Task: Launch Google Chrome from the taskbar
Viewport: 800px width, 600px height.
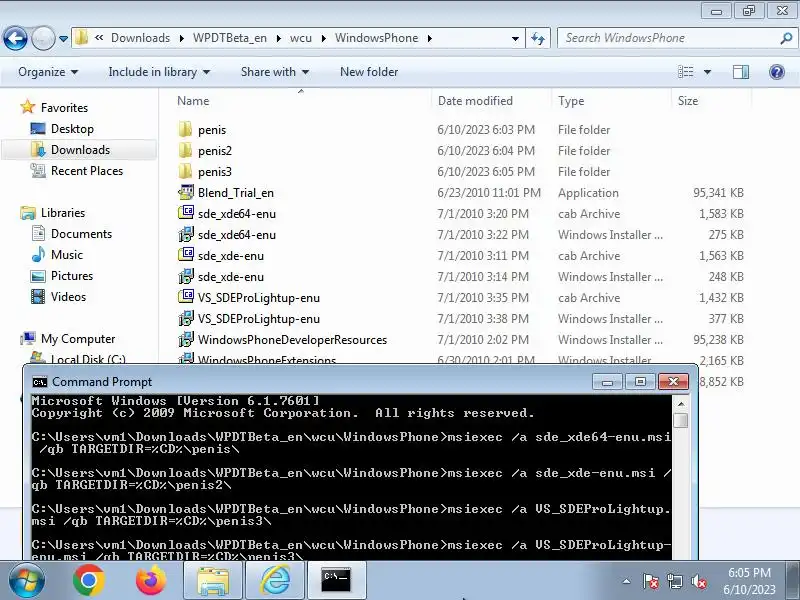Action: (x=89, y=581)
